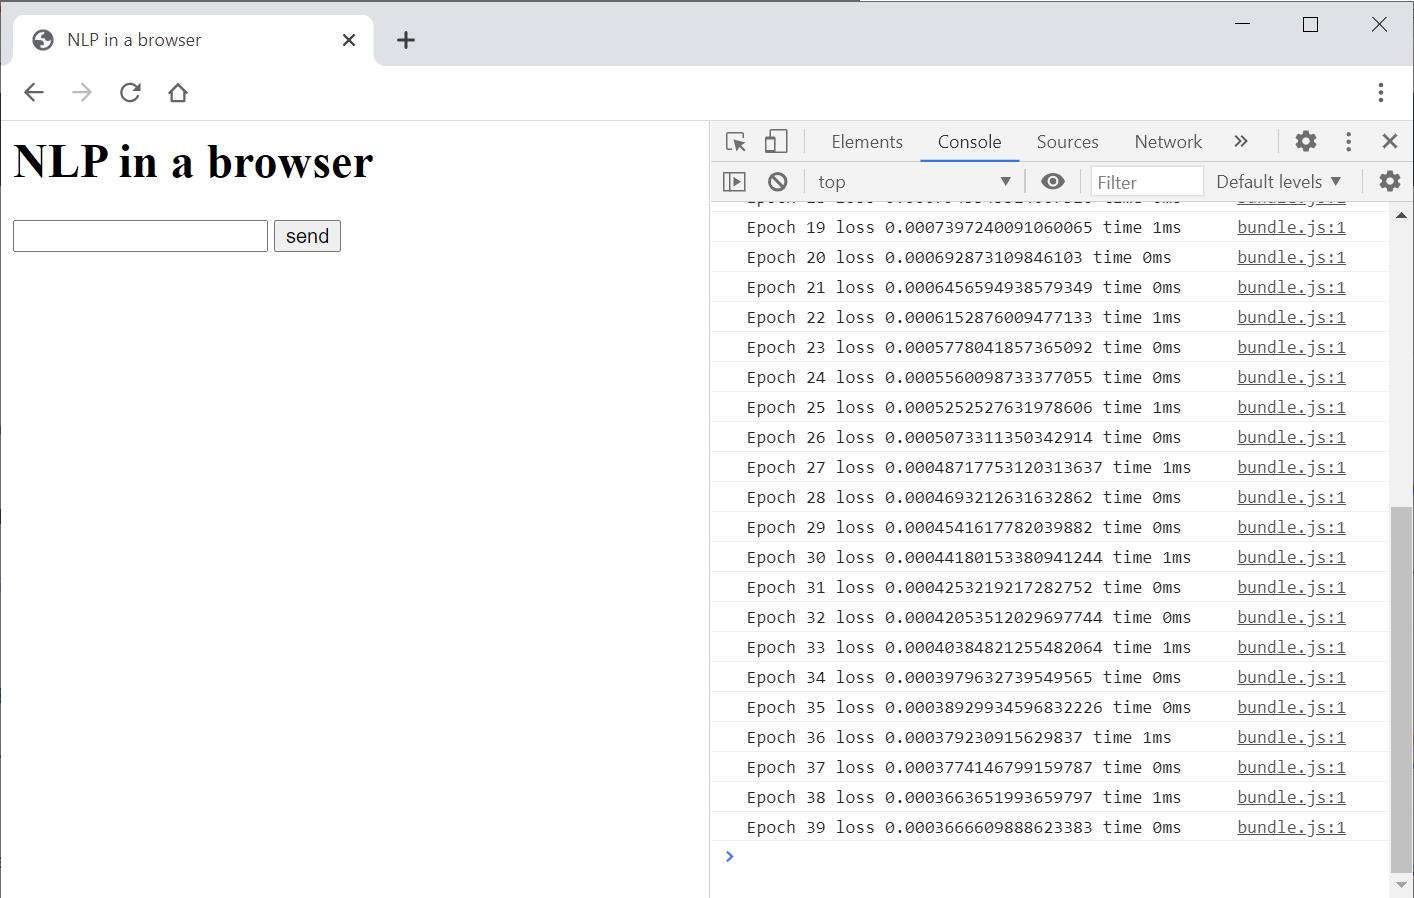Screen dimensions: 1414x898
Task: Switch to the Console panel
Action: tap(969, 142)
